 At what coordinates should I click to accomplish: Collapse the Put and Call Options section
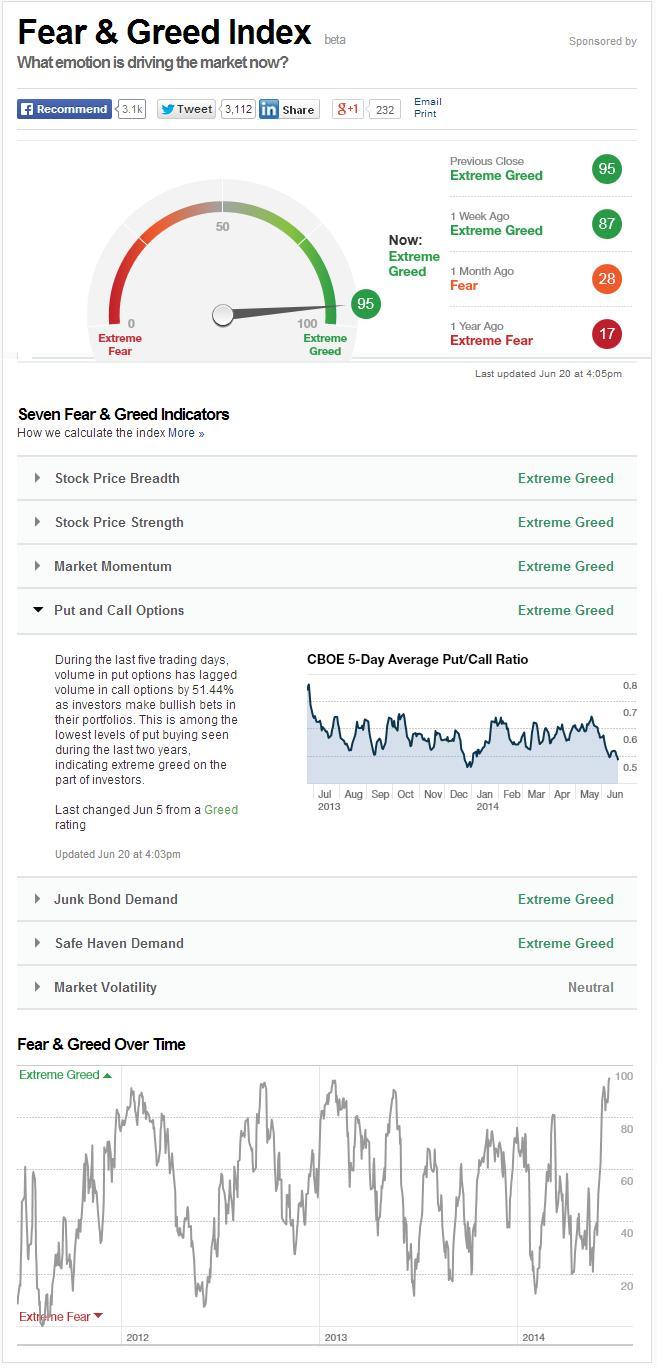(x=119, y=610)
